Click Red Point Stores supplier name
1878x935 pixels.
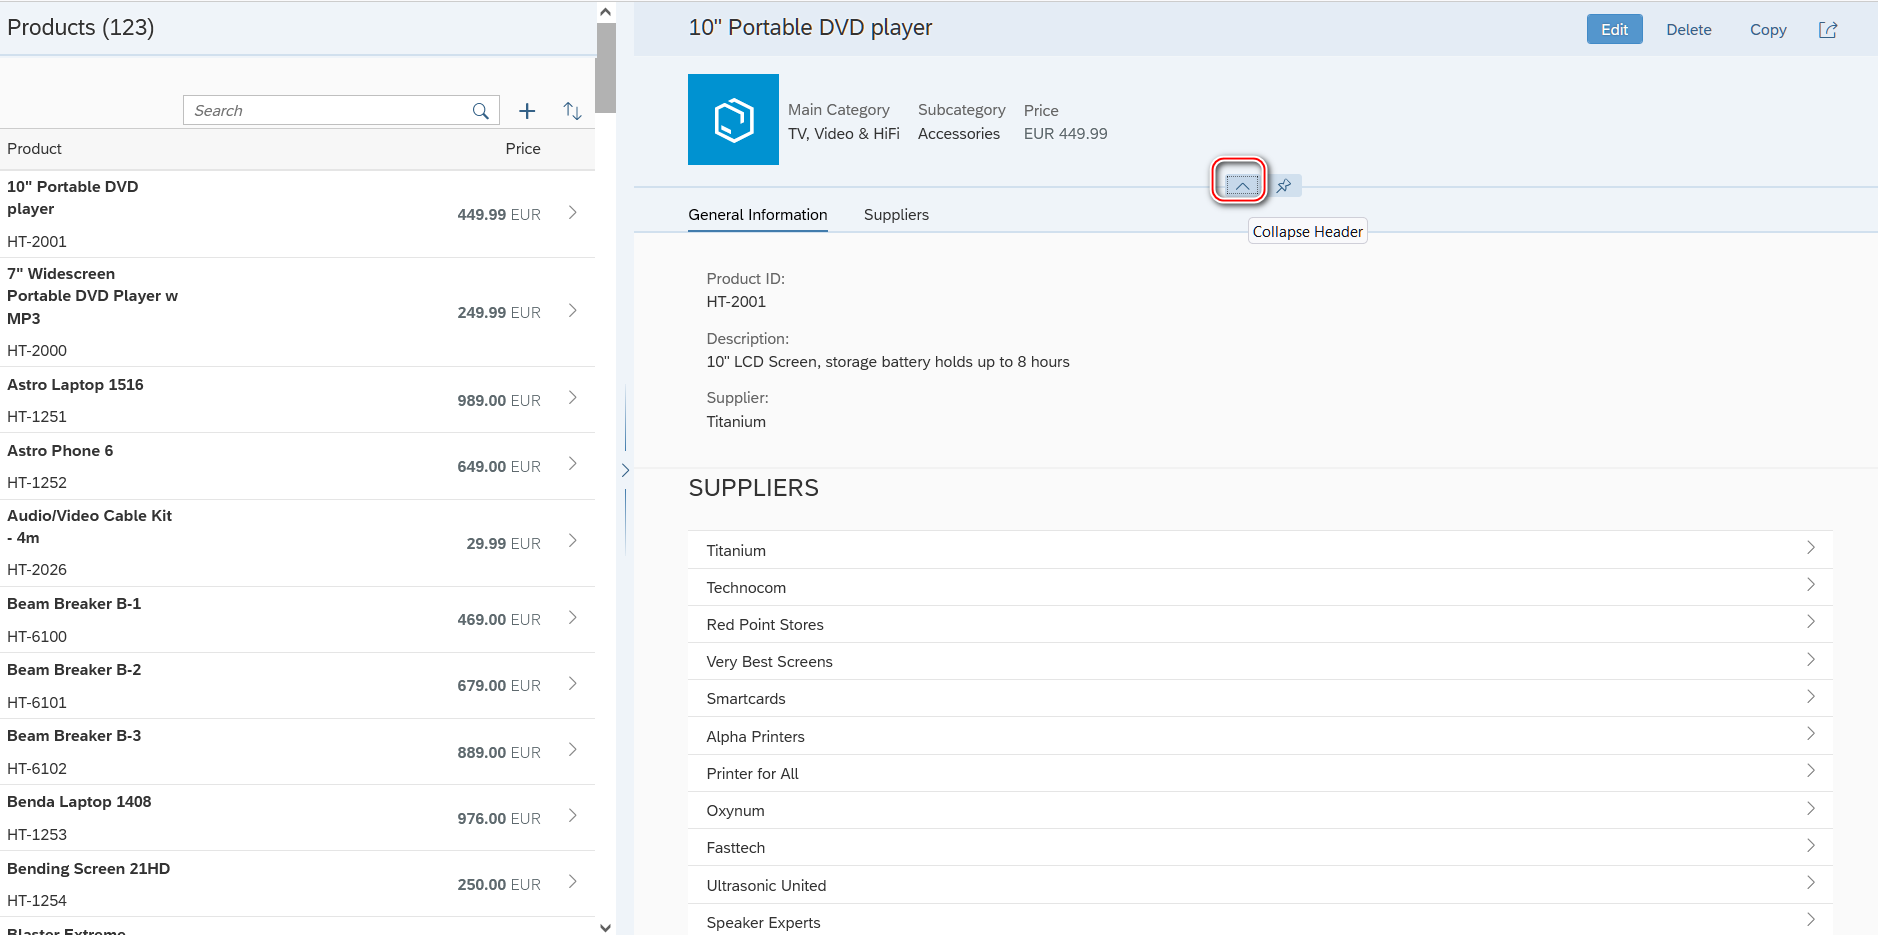[765, 625]
